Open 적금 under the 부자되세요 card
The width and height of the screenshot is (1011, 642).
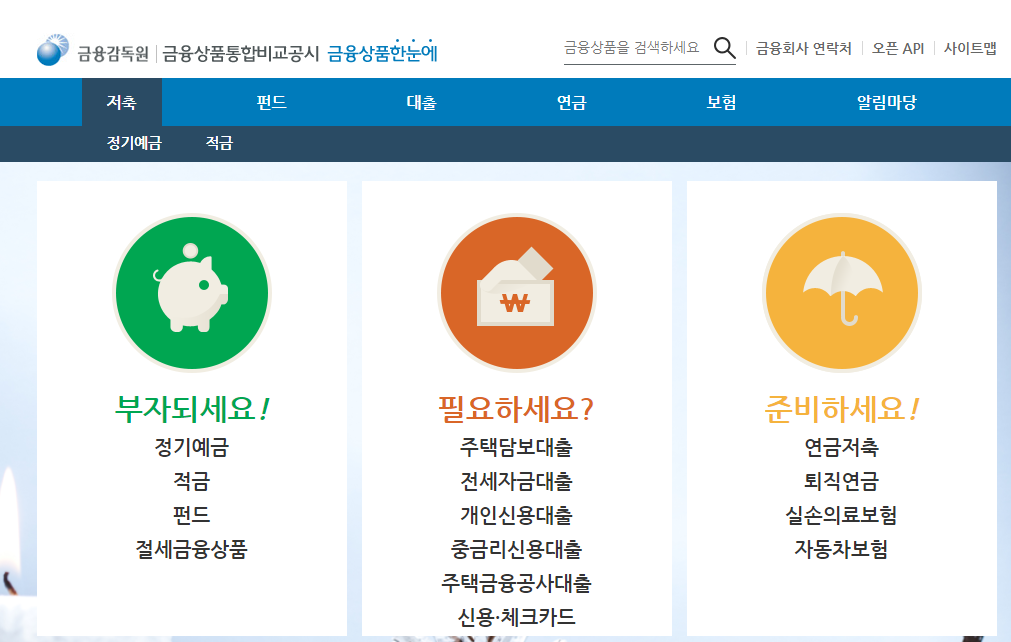(191, 482)
